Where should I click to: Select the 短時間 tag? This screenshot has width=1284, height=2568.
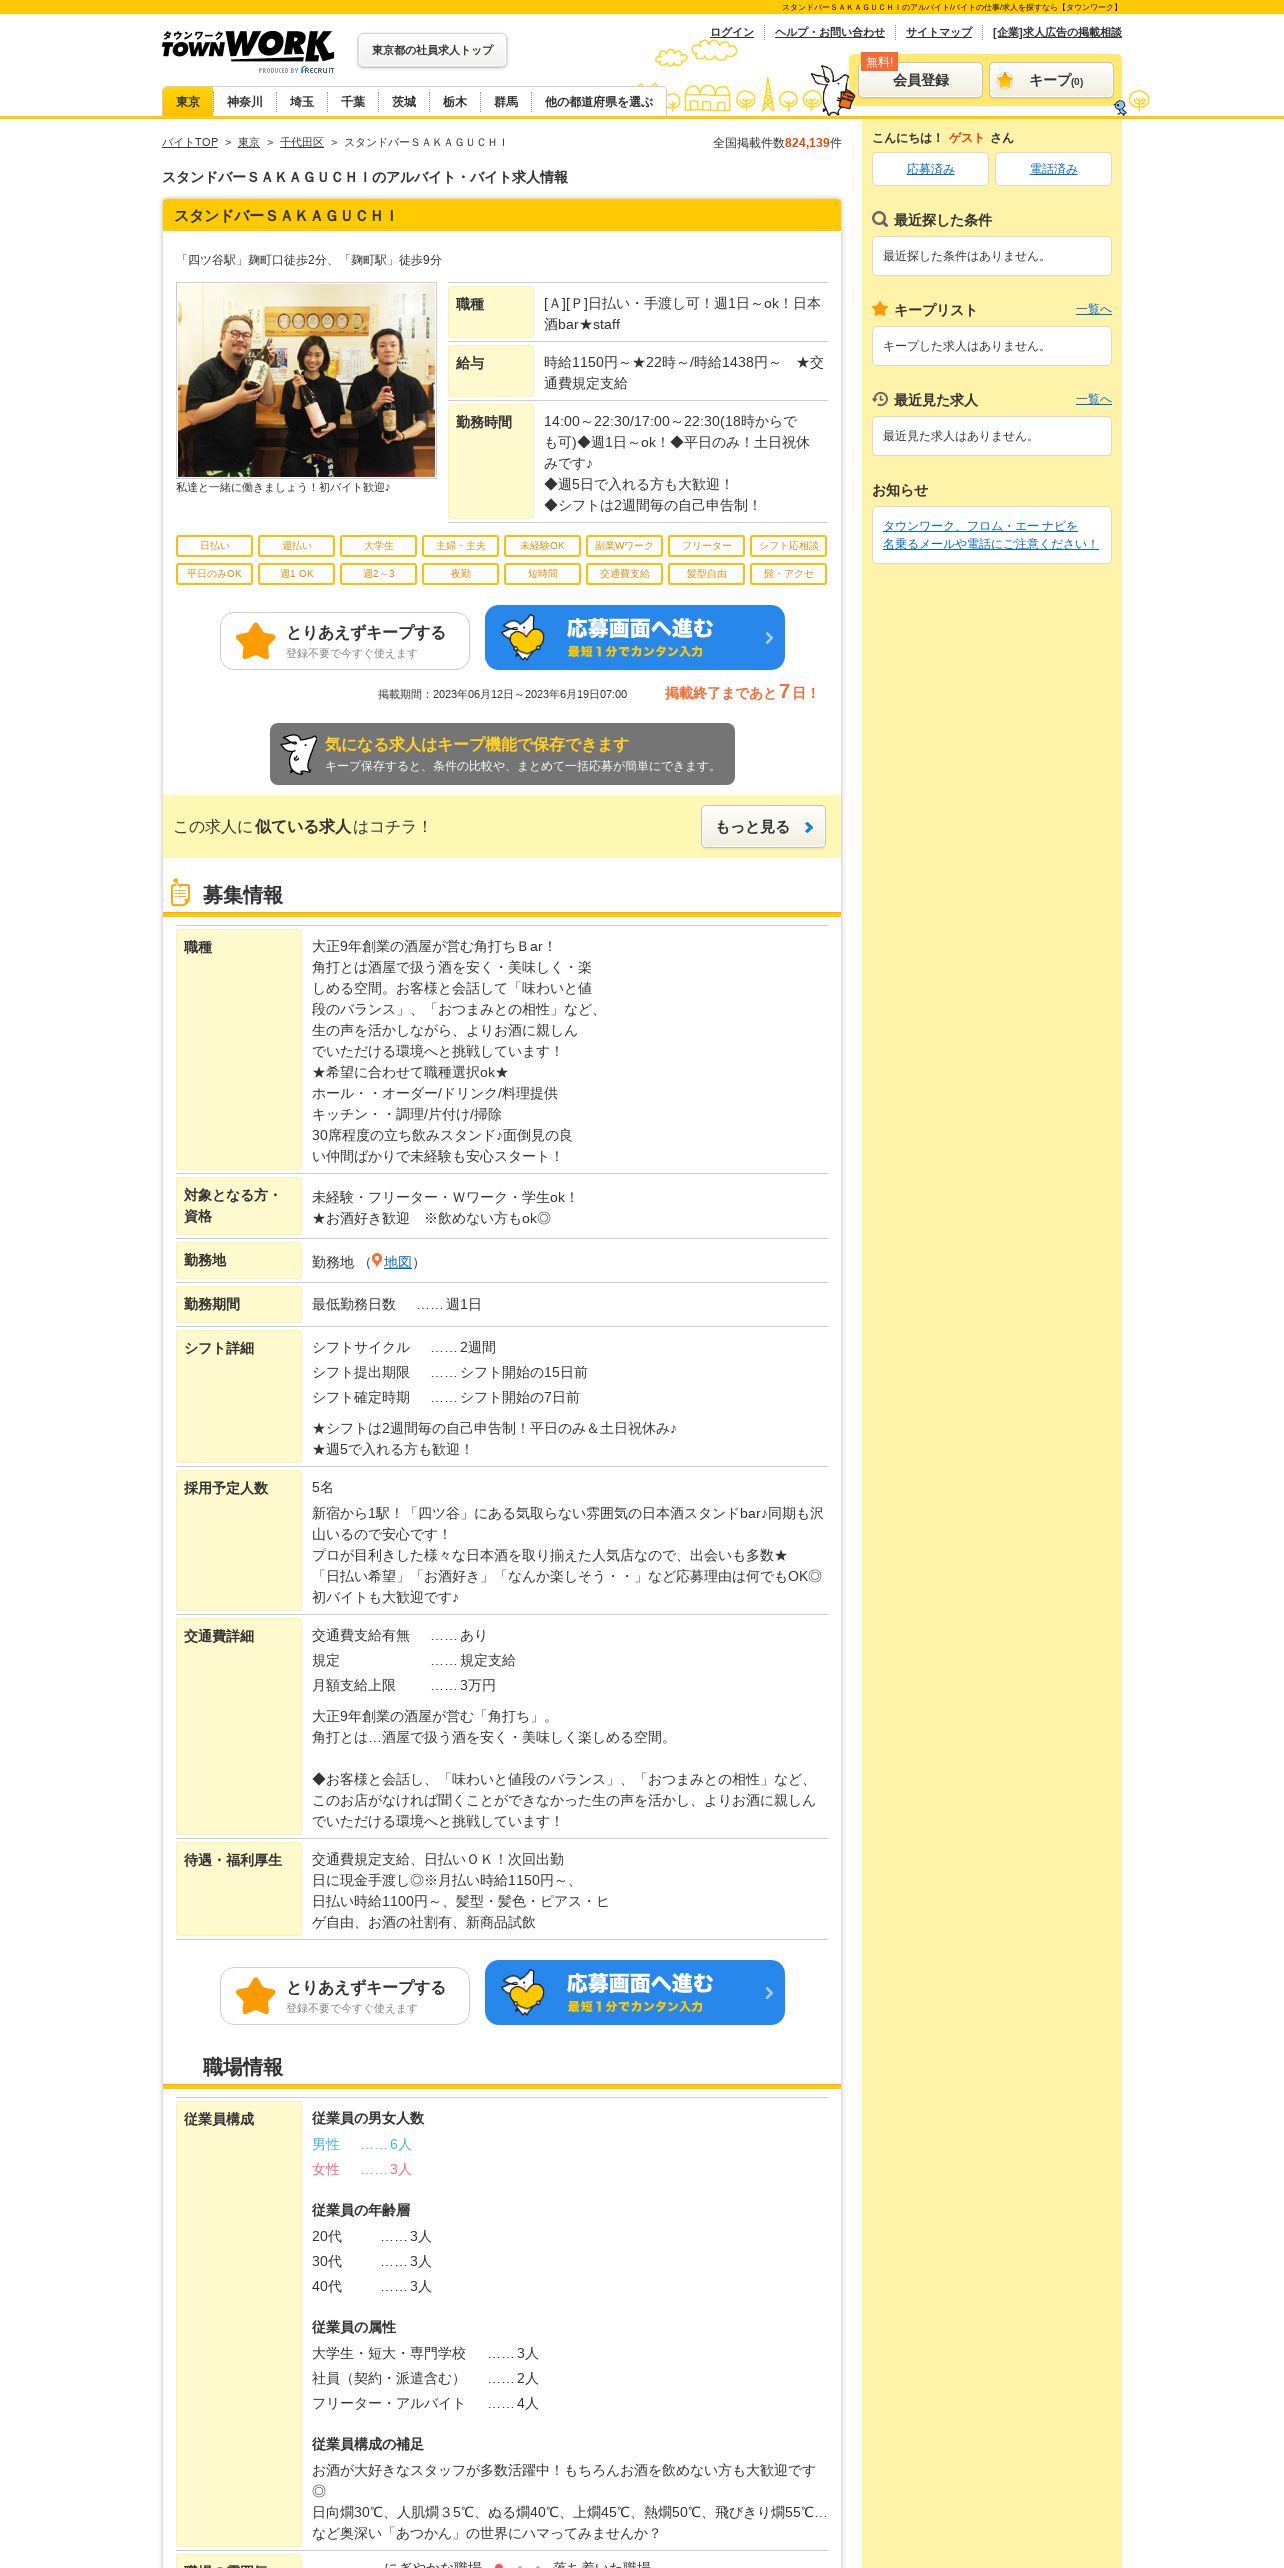coord(543,574)
